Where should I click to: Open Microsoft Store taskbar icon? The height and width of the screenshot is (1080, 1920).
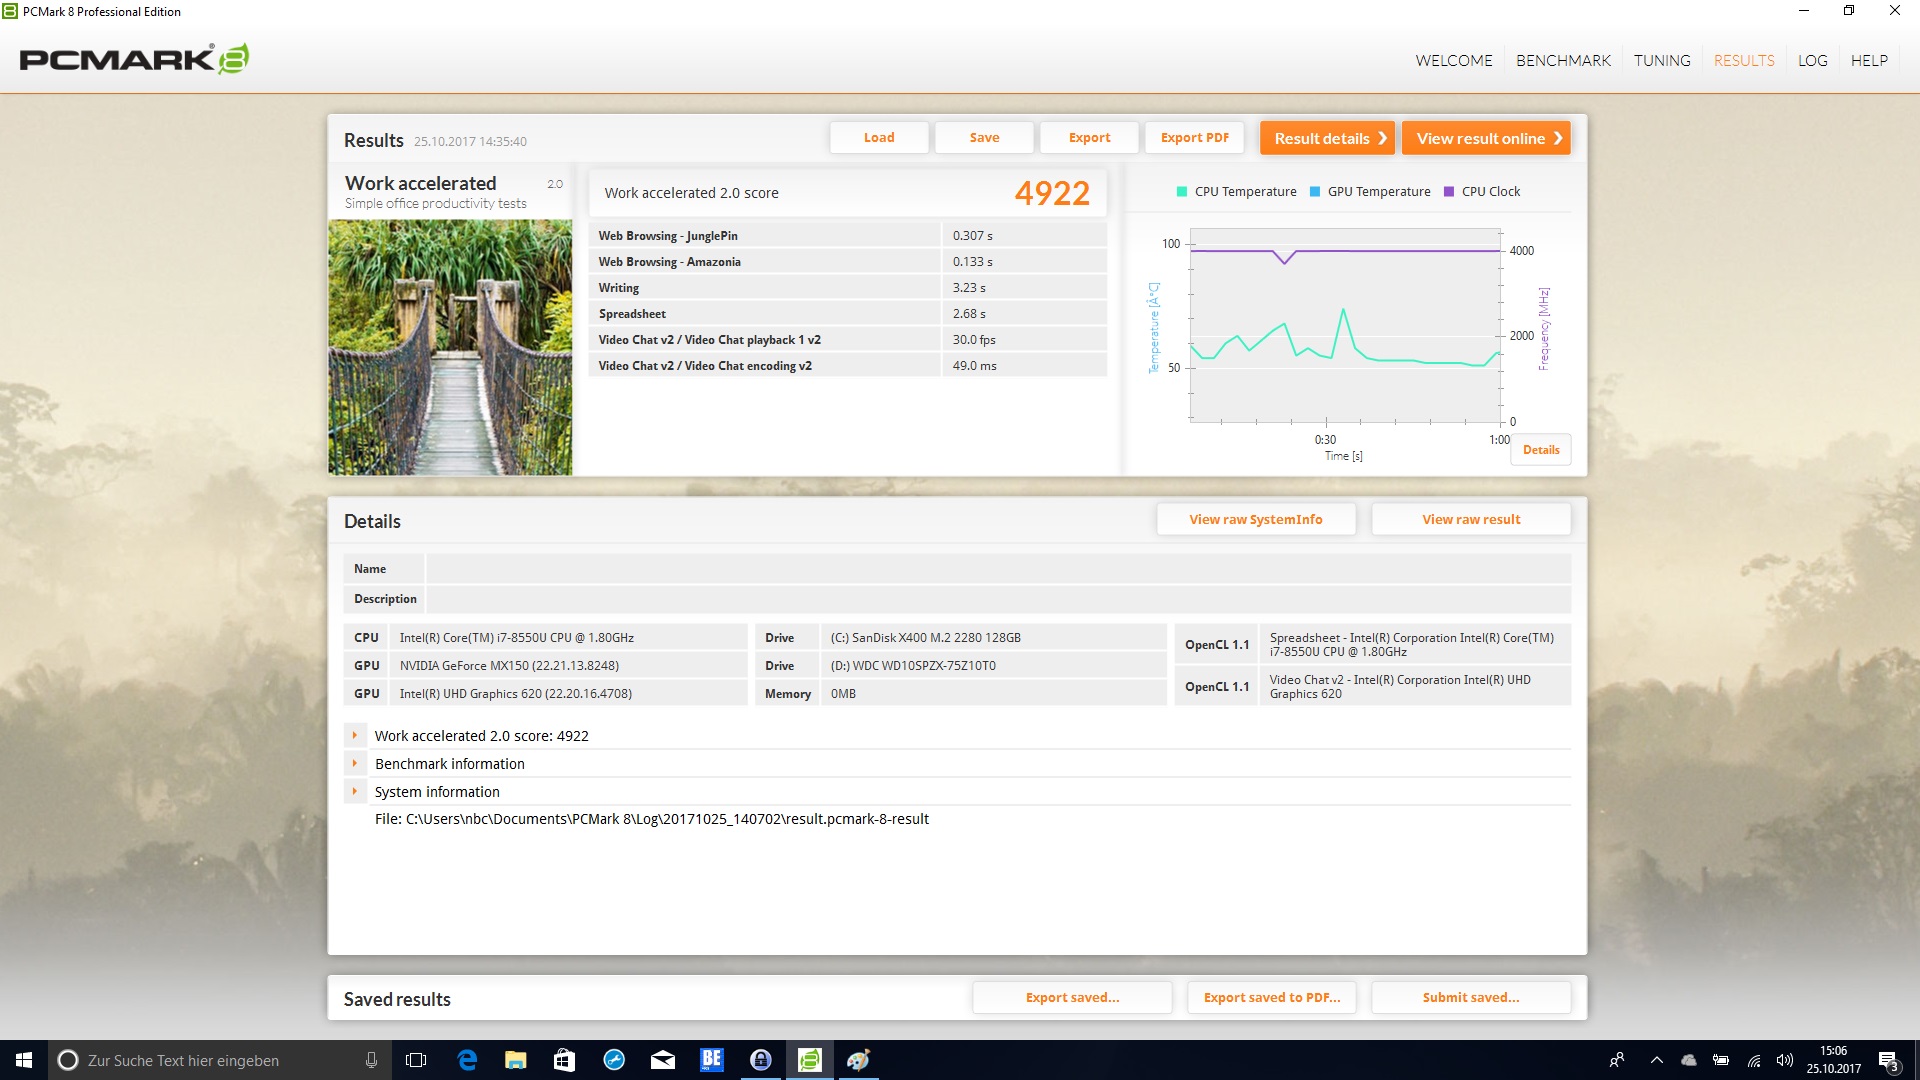(x=564, y=1060)
